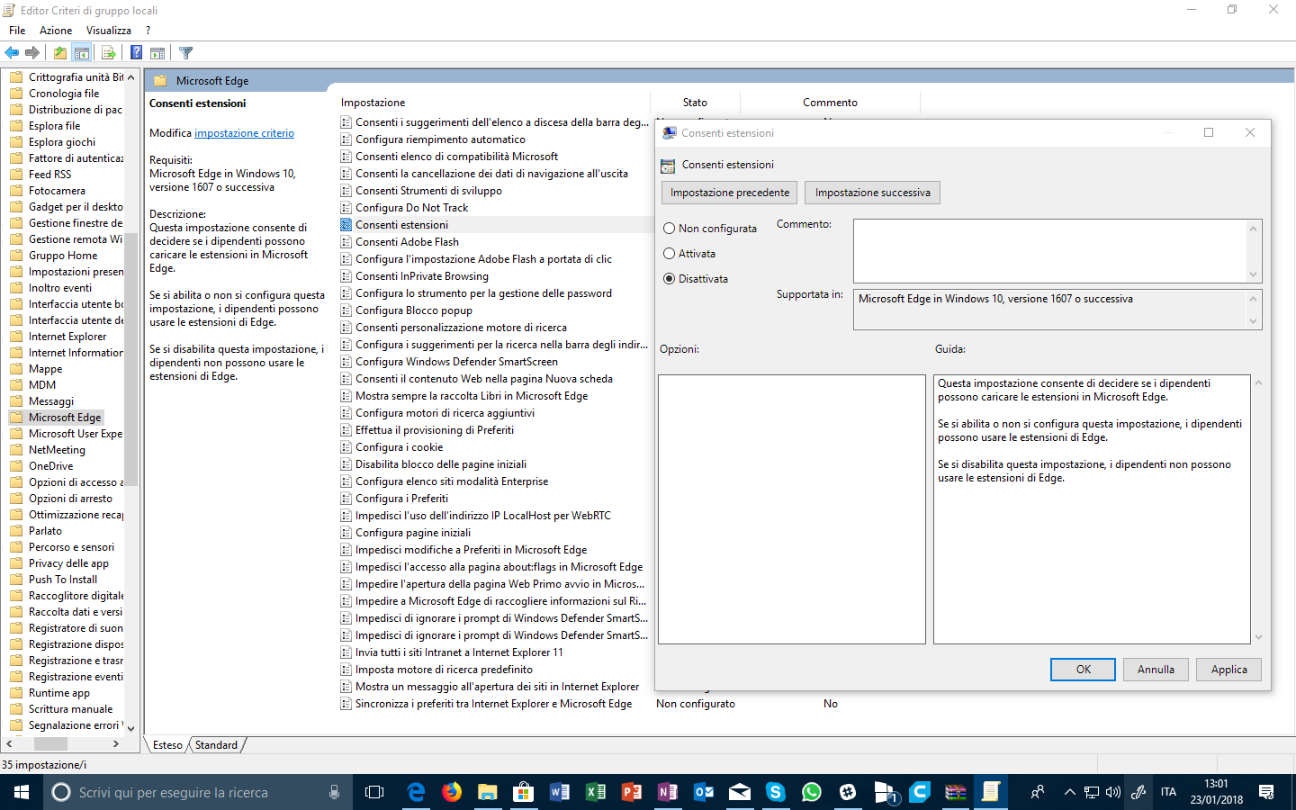Image resolution: width=1296 pixels, height=810 pixels.
Task: Open OneNote from the taskbar
Action: tap(667, 792)
